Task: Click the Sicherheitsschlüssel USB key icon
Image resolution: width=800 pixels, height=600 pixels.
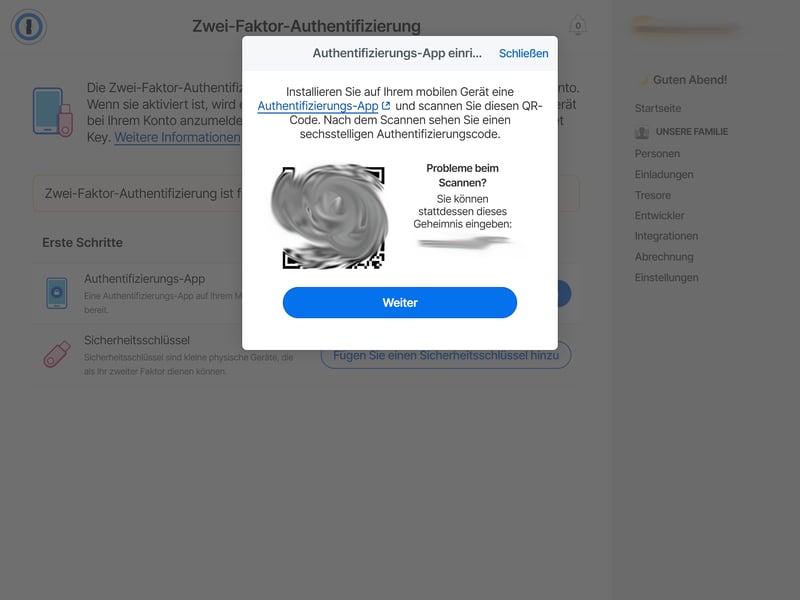Action: (x=57, y=354)
